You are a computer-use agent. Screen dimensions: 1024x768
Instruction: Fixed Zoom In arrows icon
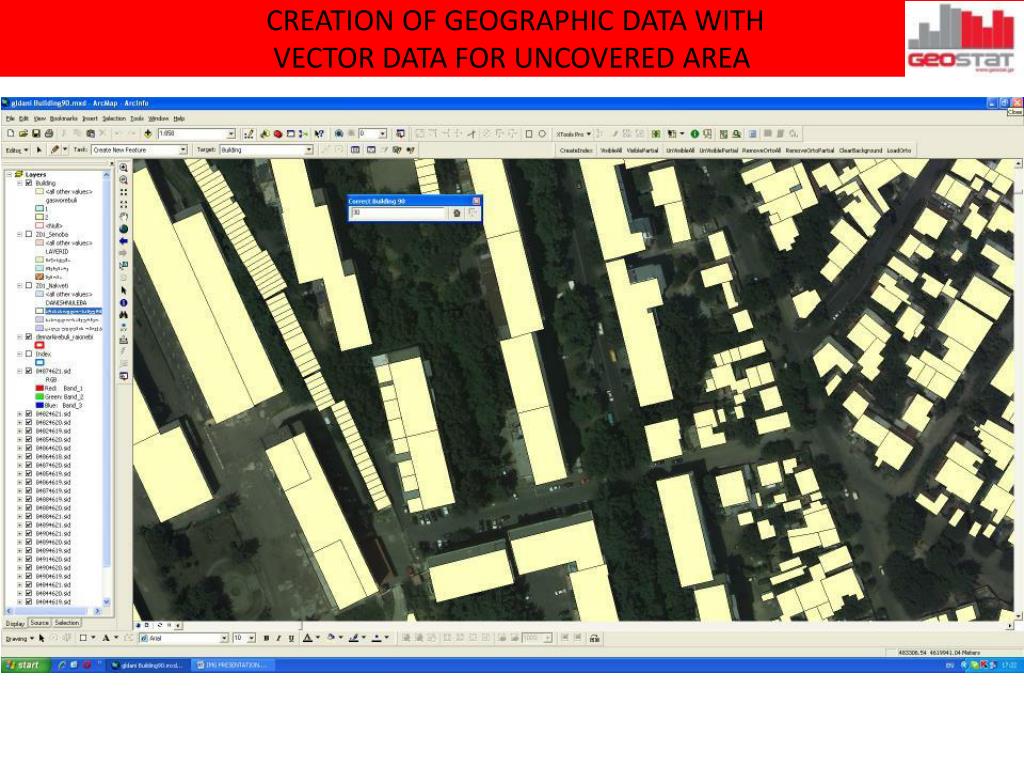tap(123, 193)
